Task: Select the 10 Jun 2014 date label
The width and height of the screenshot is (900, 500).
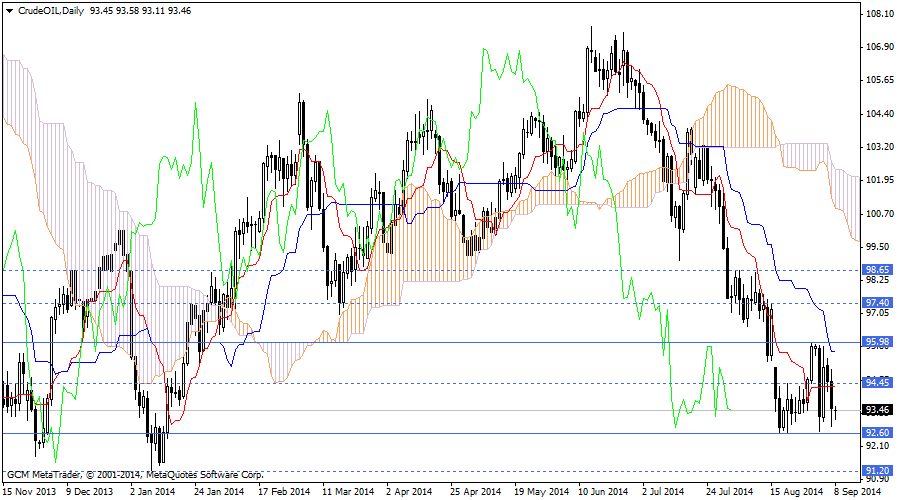Action: pos(602,491)
